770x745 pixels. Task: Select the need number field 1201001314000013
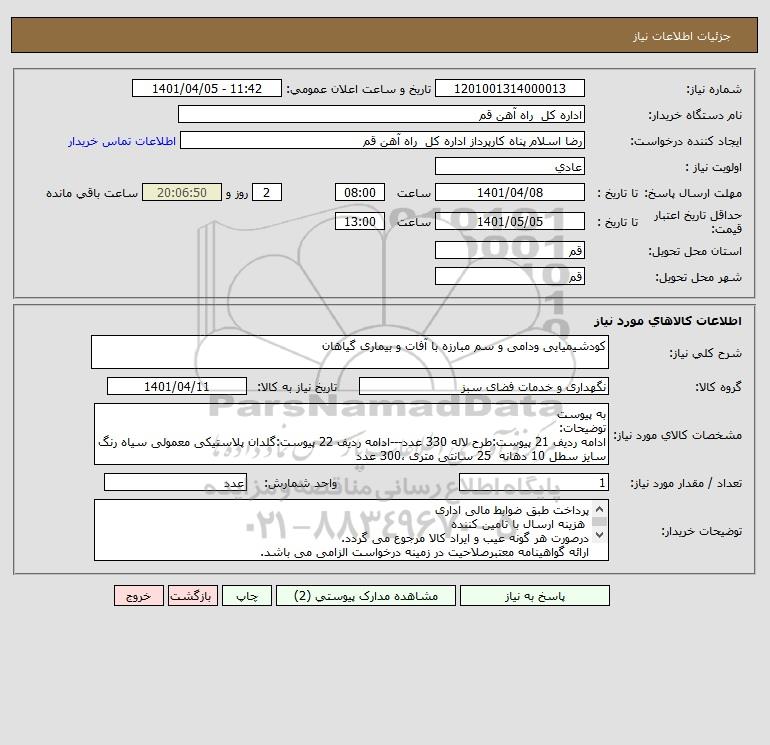click(x=510, y=88)
